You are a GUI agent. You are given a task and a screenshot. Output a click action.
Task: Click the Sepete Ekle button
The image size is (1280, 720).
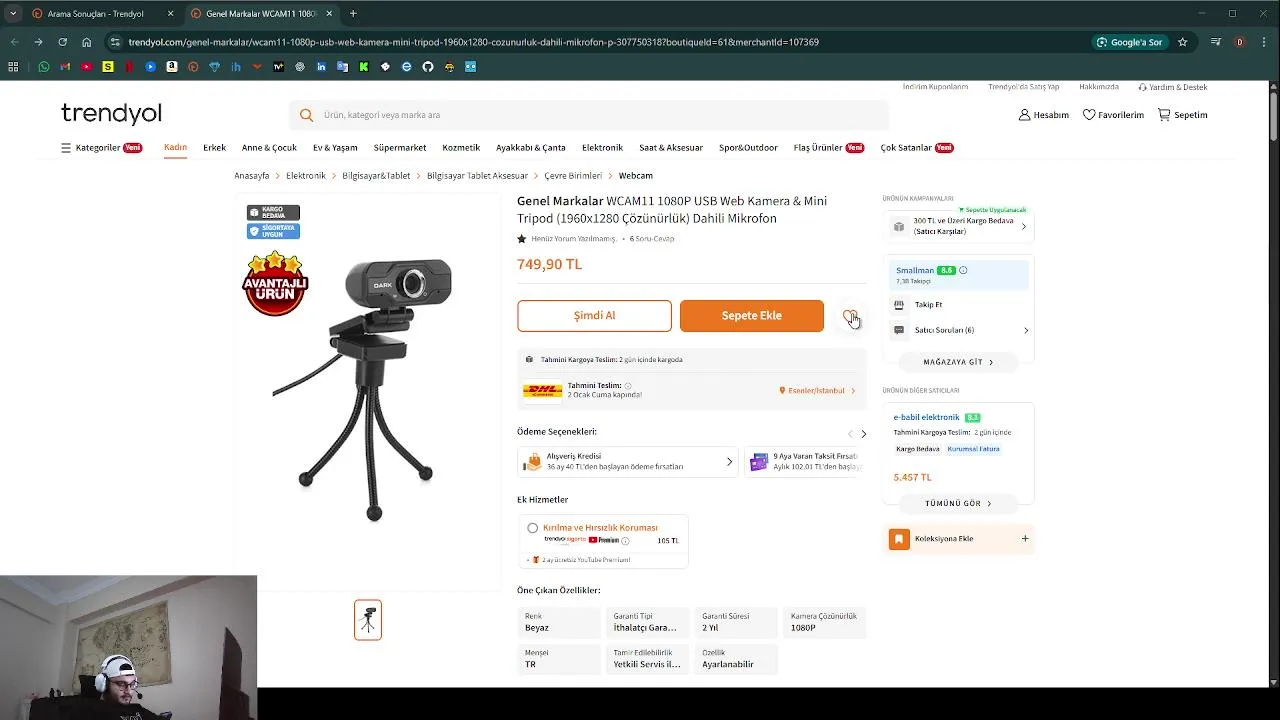click(x=752, y=316)
